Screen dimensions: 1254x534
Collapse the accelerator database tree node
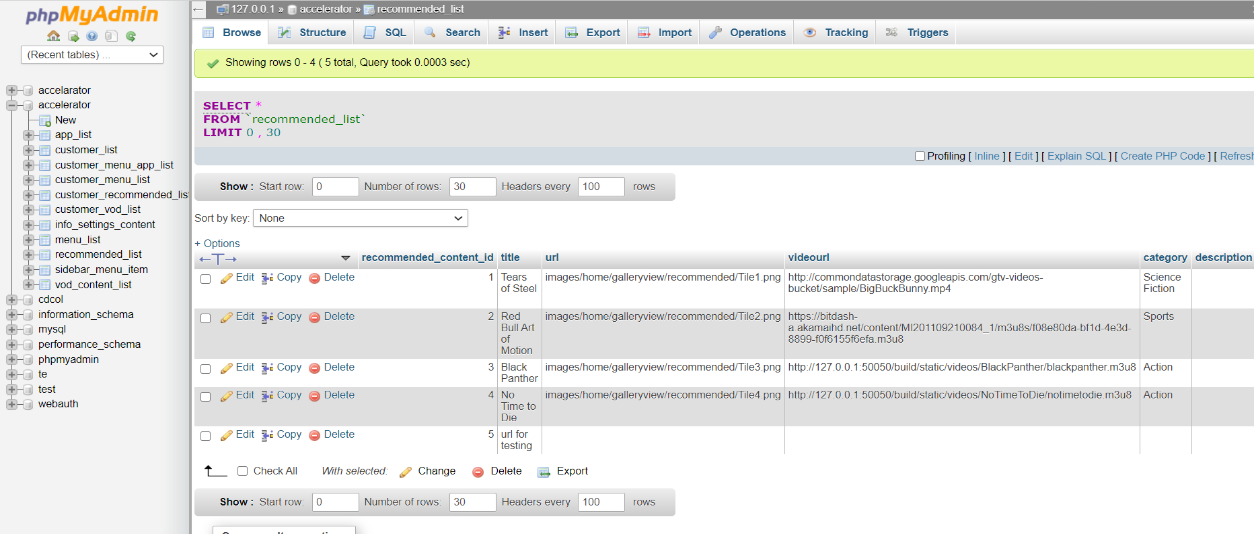(x=13, y=105)
